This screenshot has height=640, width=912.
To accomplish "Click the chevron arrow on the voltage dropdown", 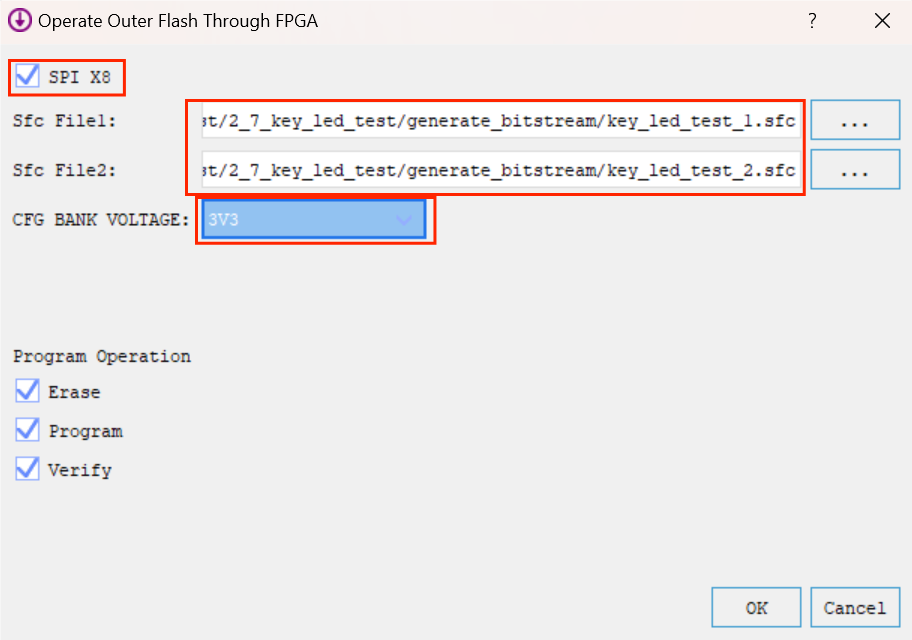I will pyautogui.click(x=405, y=220).
